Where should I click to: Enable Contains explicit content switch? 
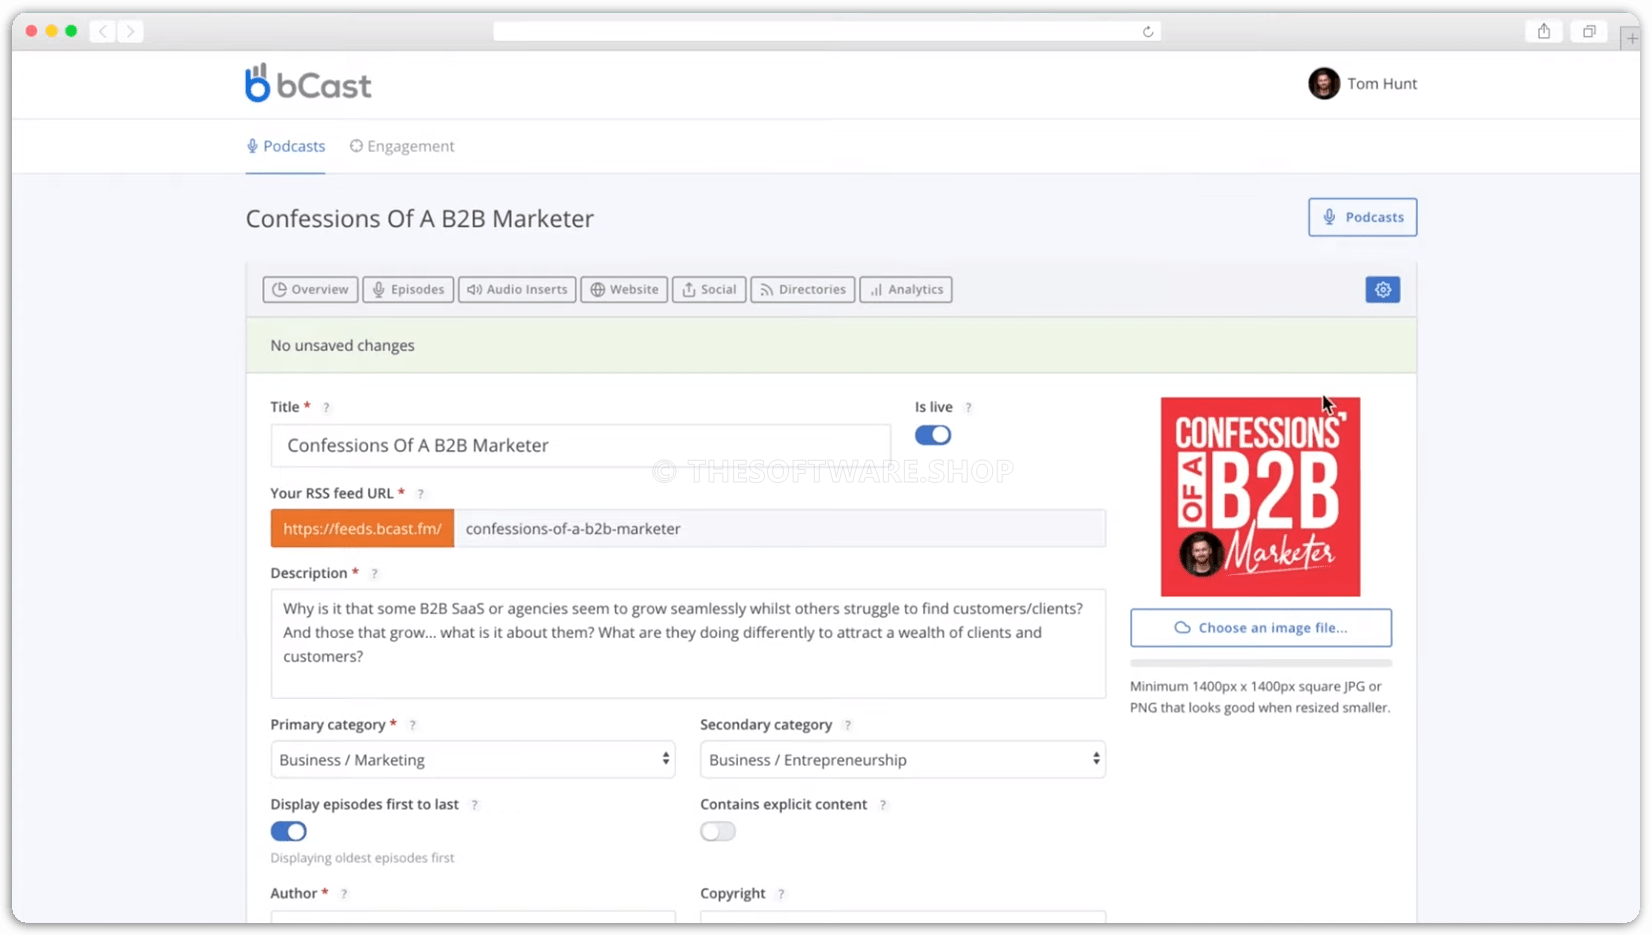tap(717, 832)
